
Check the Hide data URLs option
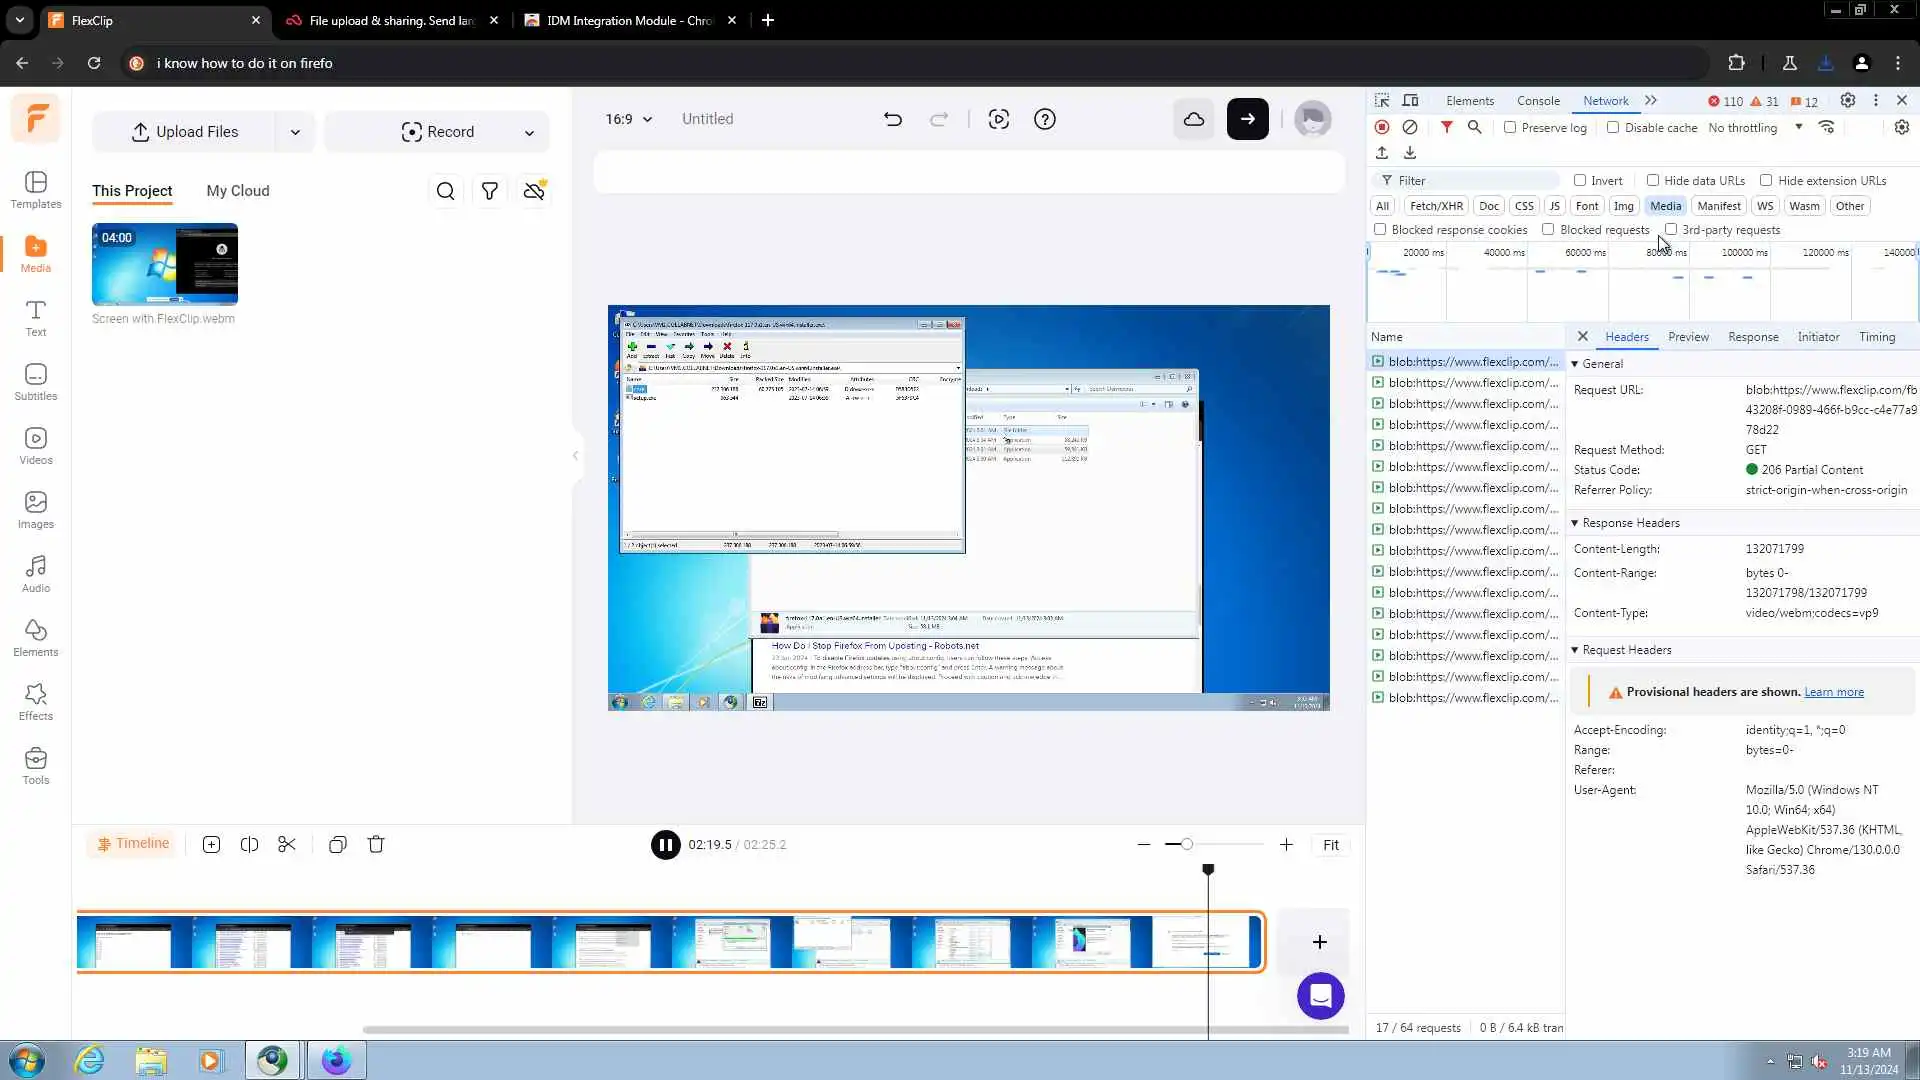pyautogui.click(x=1653, y=180)
